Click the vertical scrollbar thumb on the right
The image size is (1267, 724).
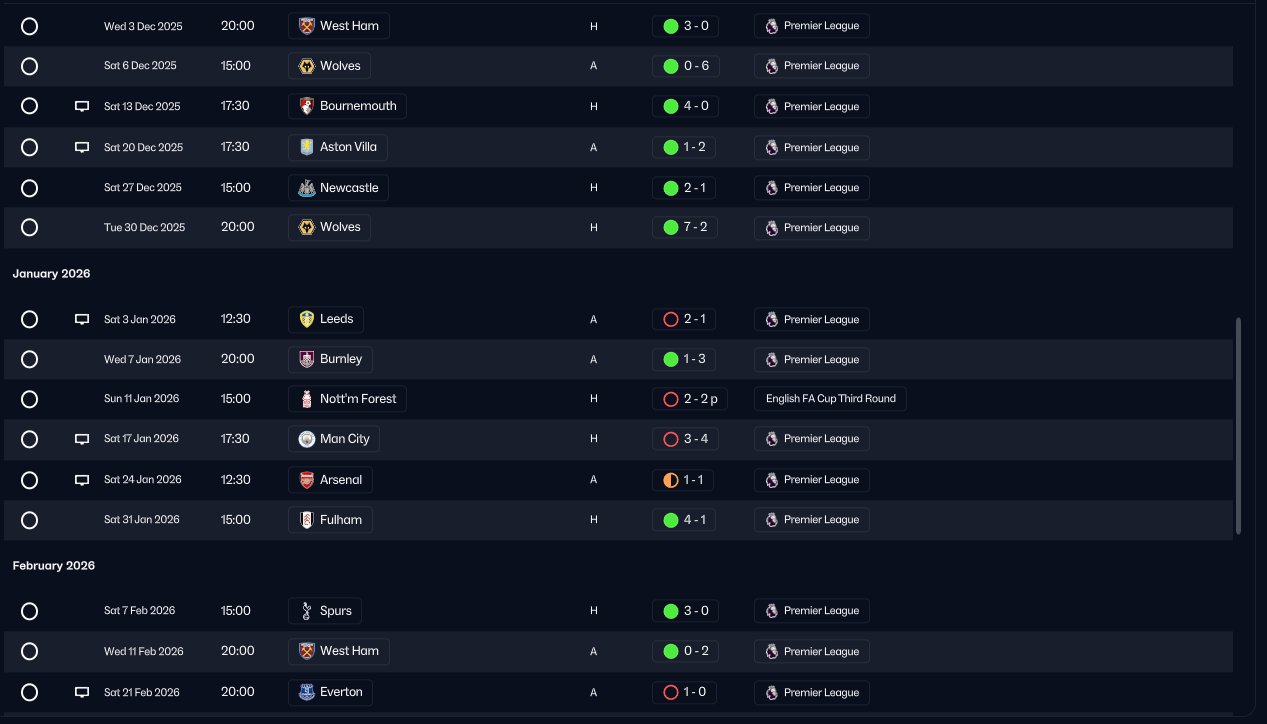coord(1239,426)
